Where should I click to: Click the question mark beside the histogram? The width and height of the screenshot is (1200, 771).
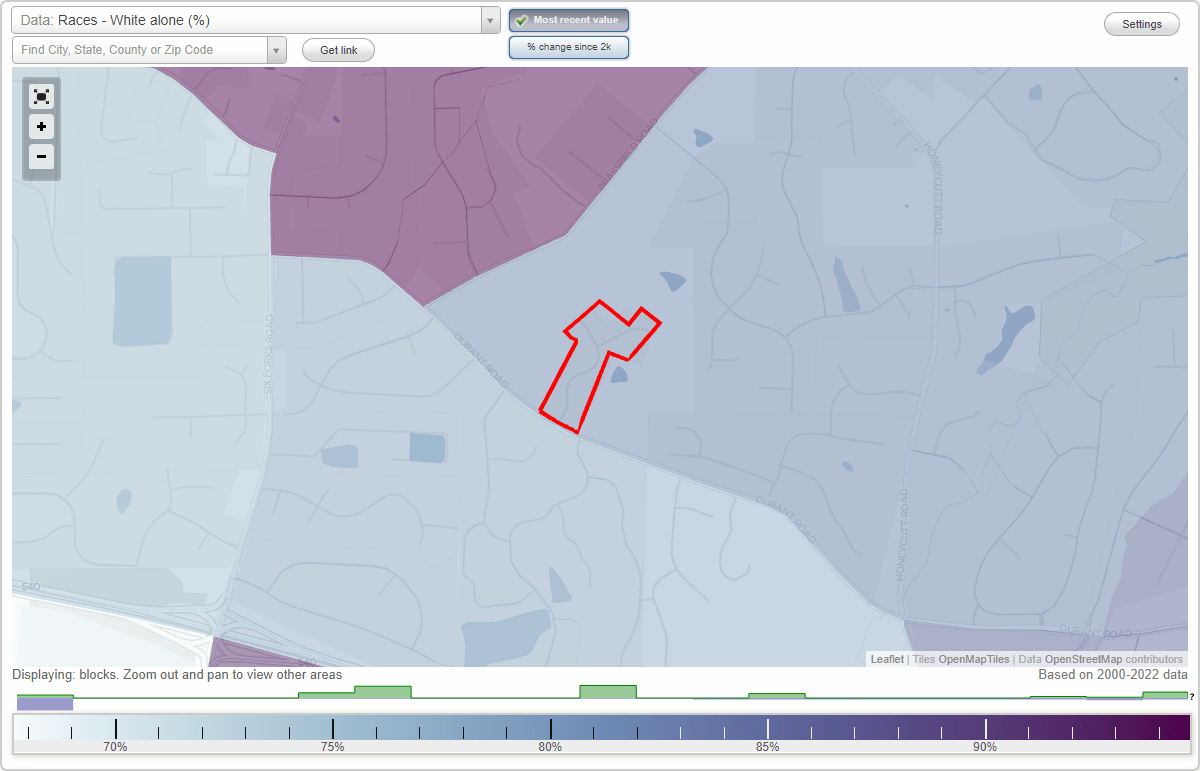click(1192, 696)
